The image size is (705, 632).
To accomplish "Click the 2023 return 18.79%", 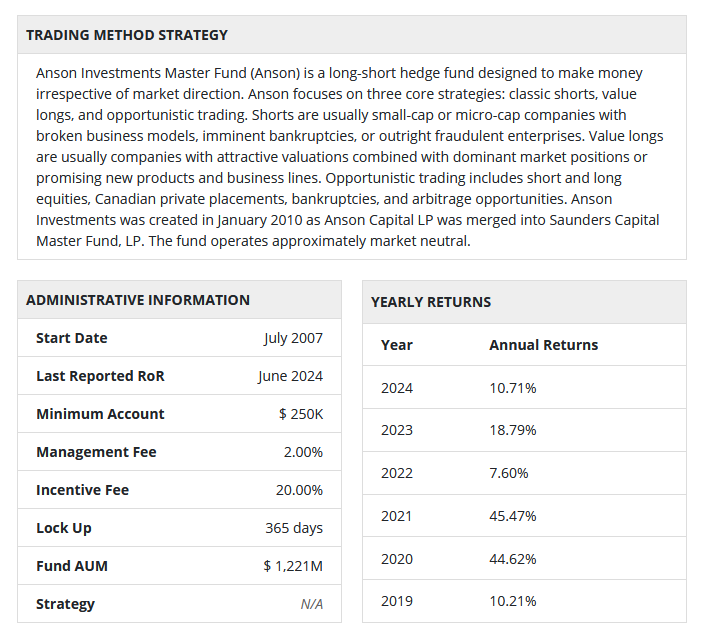I will pyautogui.click(x=513, y=430).
